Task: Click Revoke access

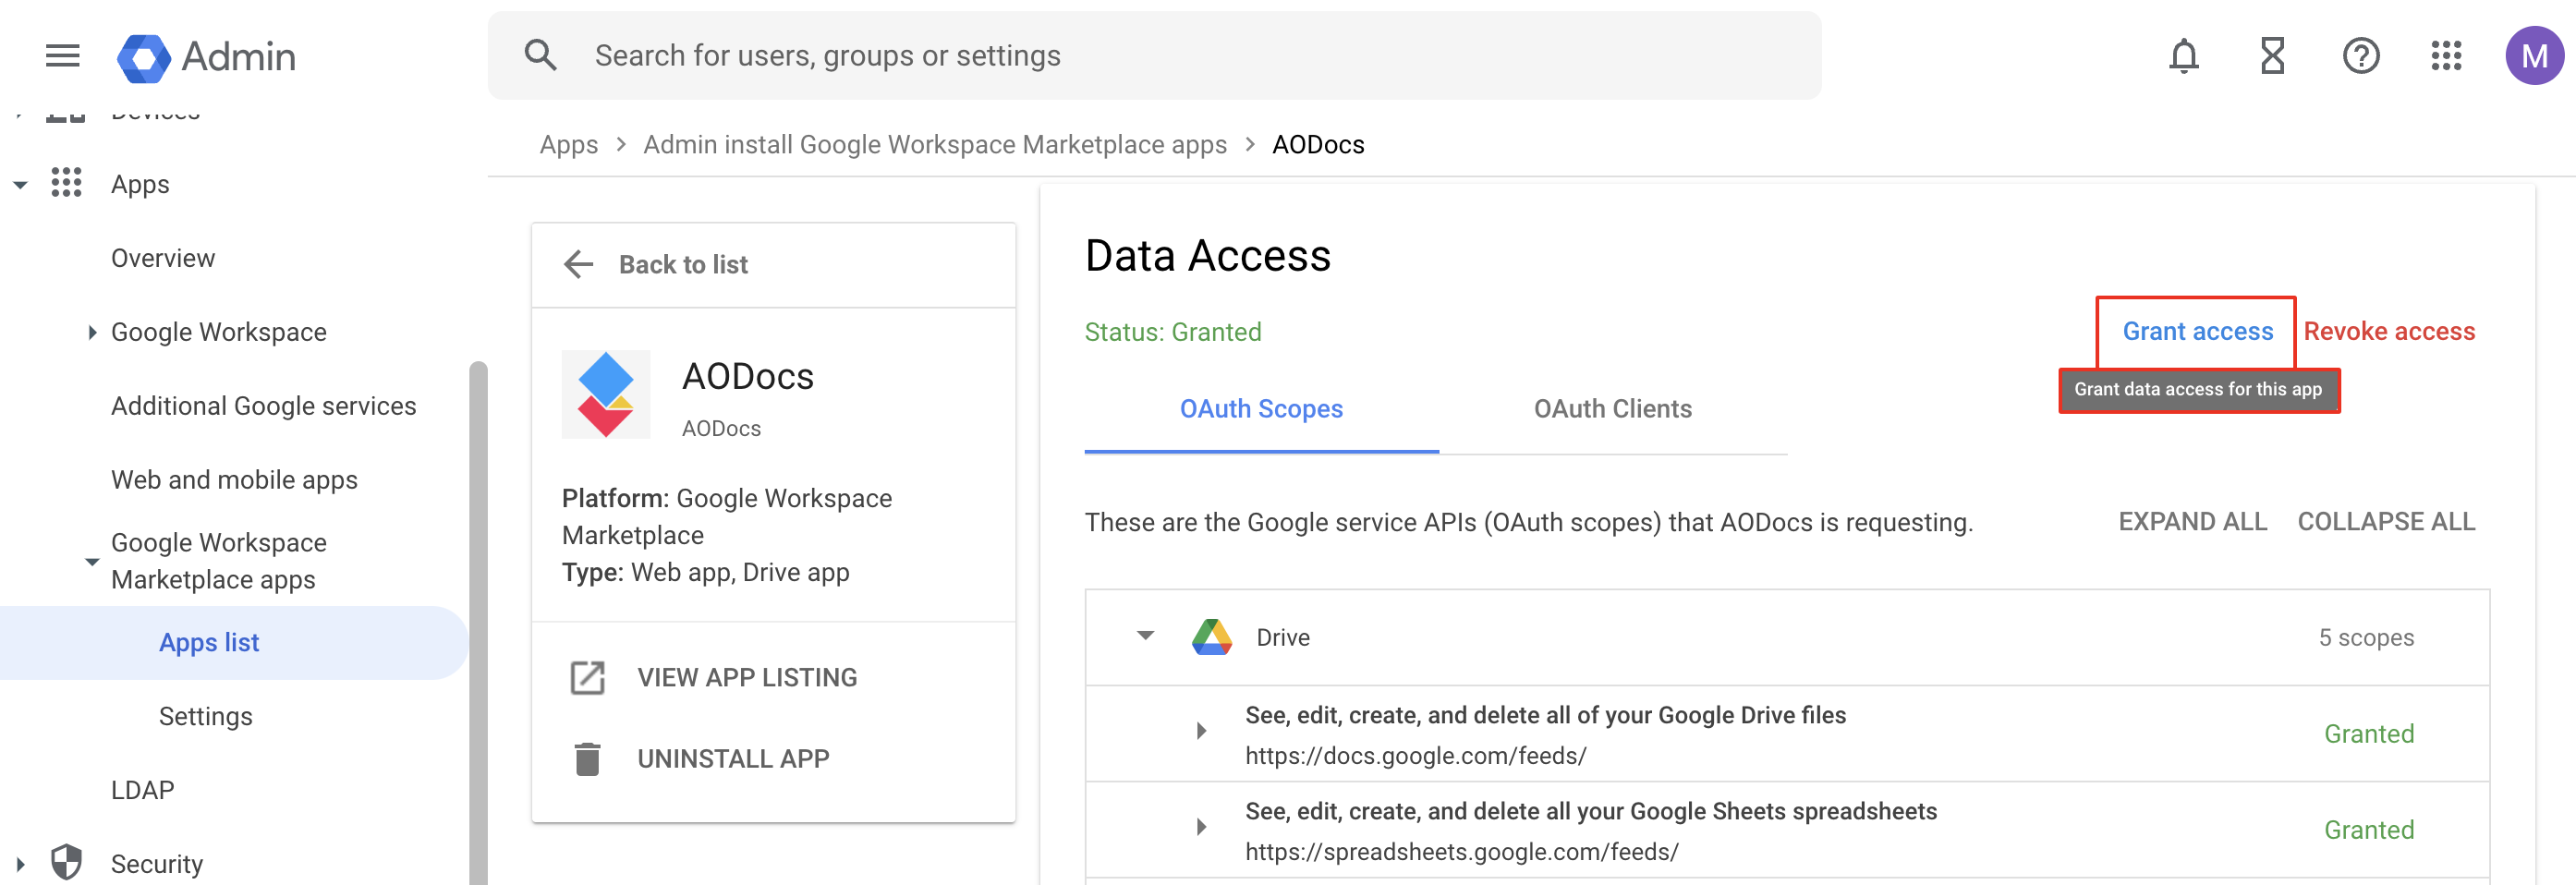Action: (2388, 331)
